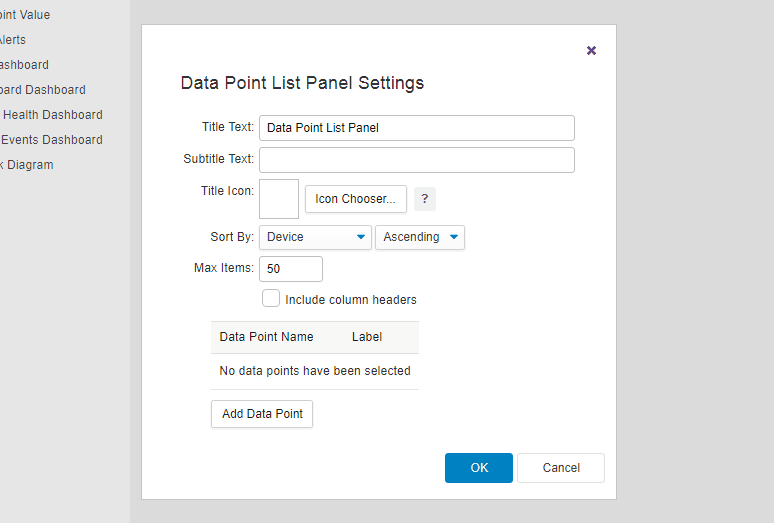Close the dialog with the X icon
The width and height of the screenshot is (774, 523).
(591, 50)
